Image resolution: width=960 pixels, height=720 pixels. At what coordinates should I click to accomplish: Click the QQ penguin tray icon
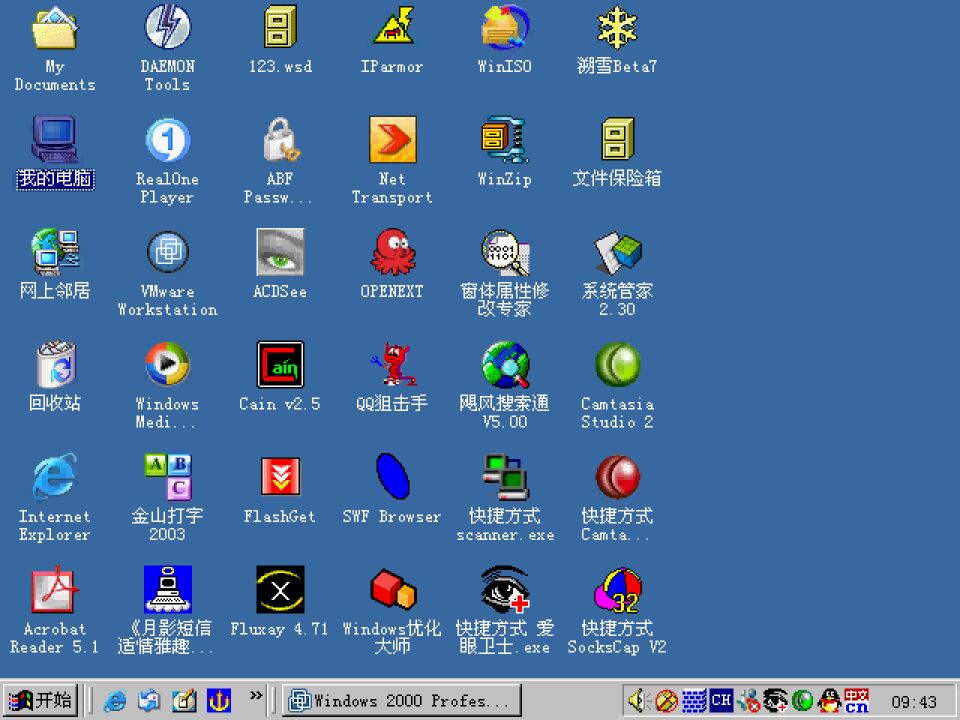click(830, 701)
